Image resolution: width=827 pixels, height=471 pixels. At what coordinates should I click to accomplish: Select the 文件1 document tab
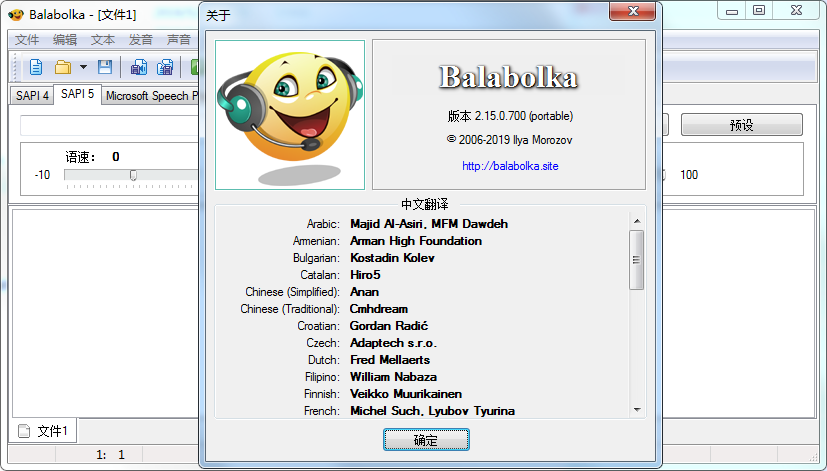click(x=43, y=431)
